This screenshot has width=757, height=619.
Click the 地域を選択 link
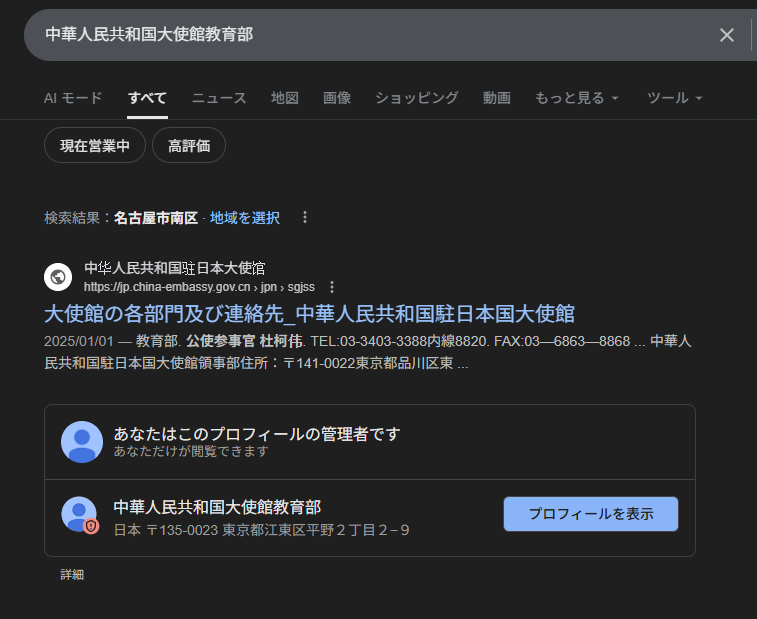click(x=245, y=218)
